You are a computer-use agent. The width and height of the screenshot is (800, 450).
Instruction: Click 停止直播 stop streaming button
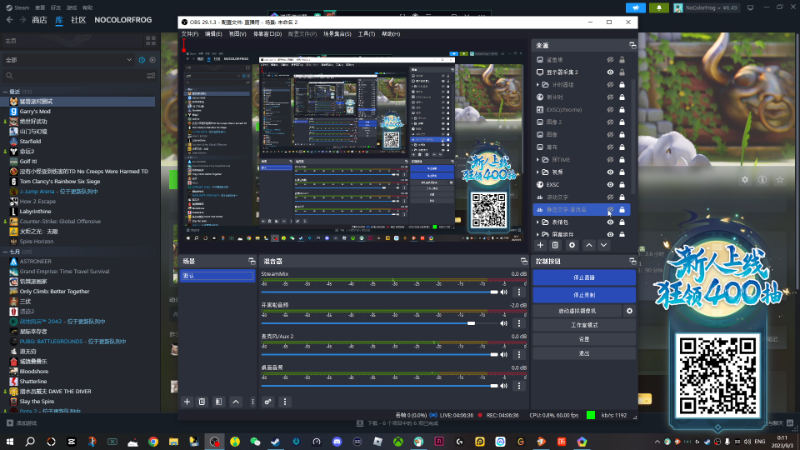click(584, 278)
